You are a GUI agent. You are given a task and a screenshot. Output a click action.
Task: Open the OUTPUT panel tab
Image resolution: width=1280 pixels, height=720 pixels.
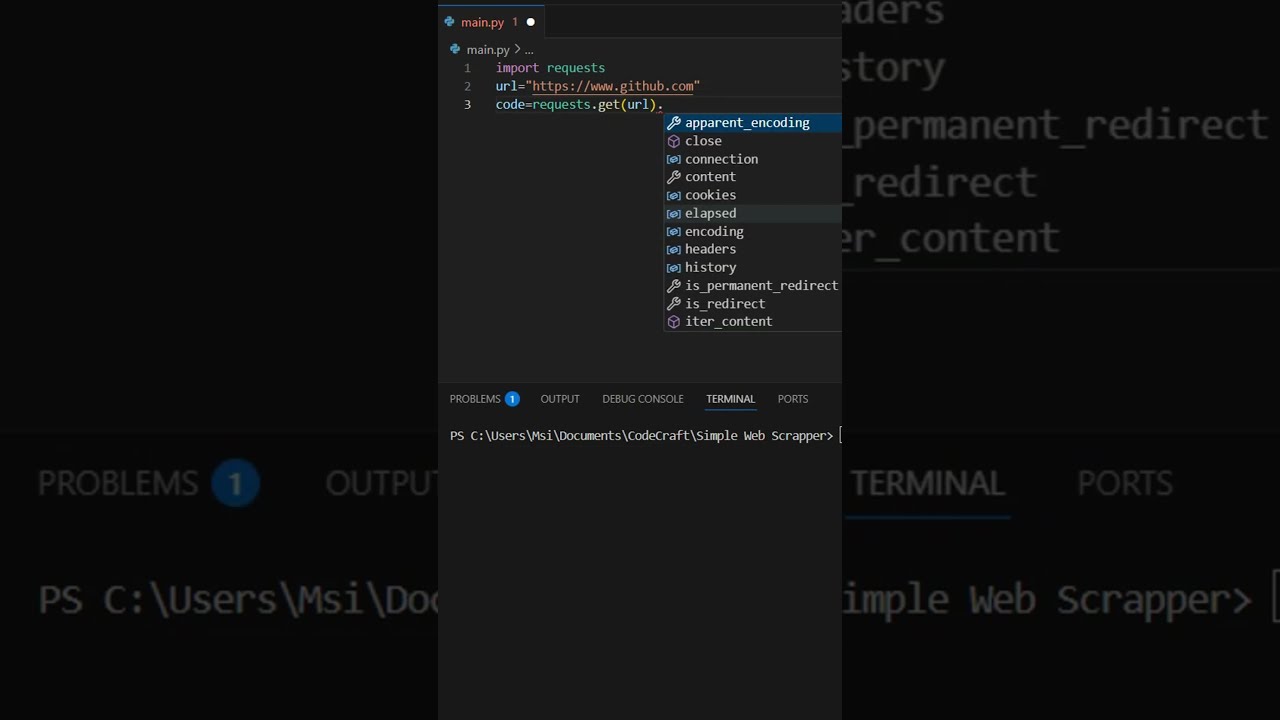click(x=560, y=399)
